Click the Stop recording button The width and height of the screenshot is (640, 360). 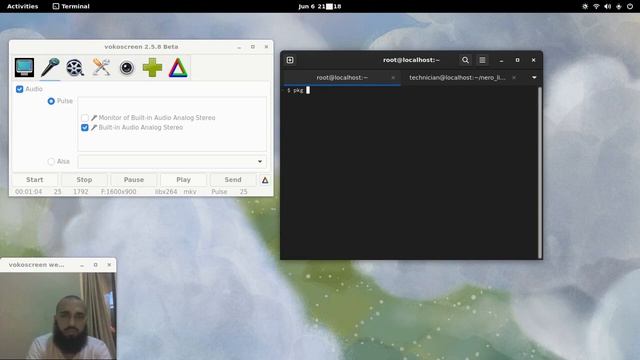coord(84,180)
